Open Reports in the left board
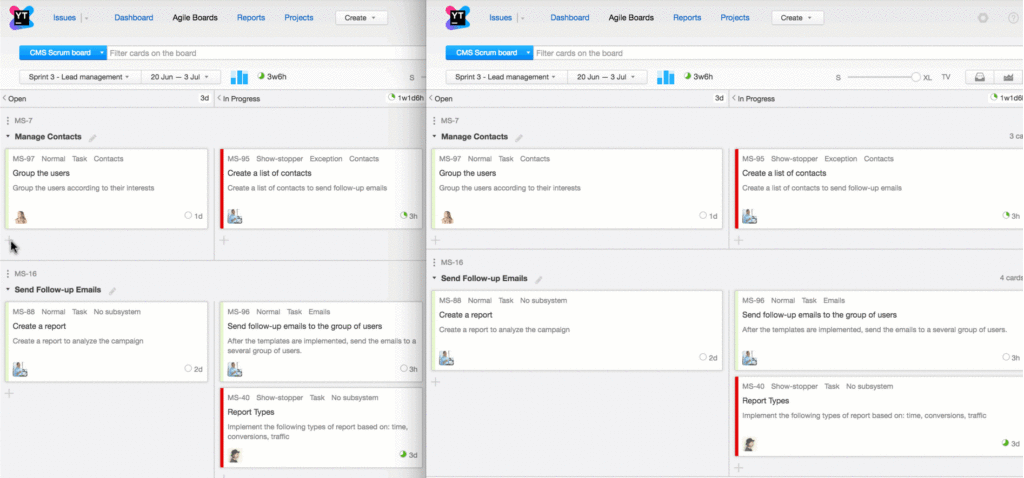 [x=251, y=18]
